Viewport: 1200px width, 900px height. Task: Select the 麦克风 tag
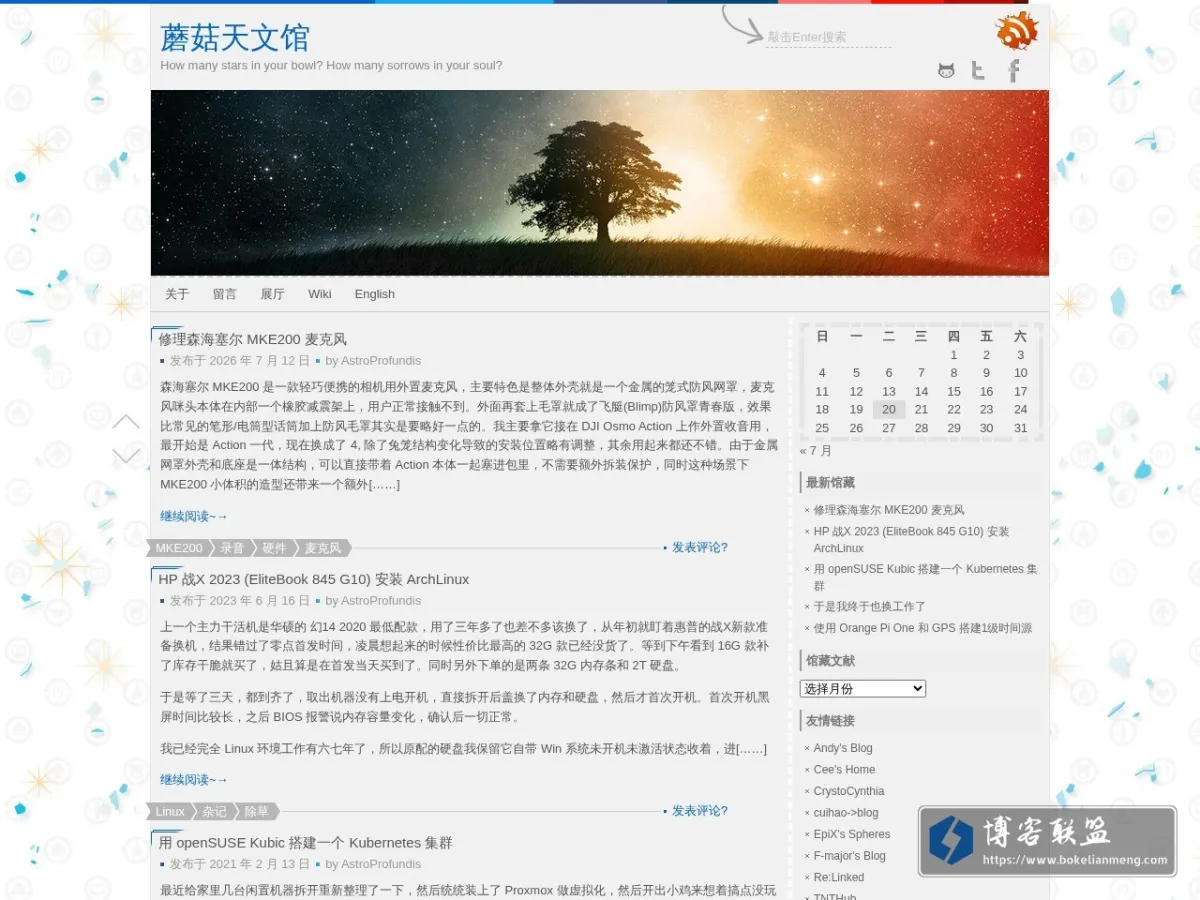click(x=322, y=548)
